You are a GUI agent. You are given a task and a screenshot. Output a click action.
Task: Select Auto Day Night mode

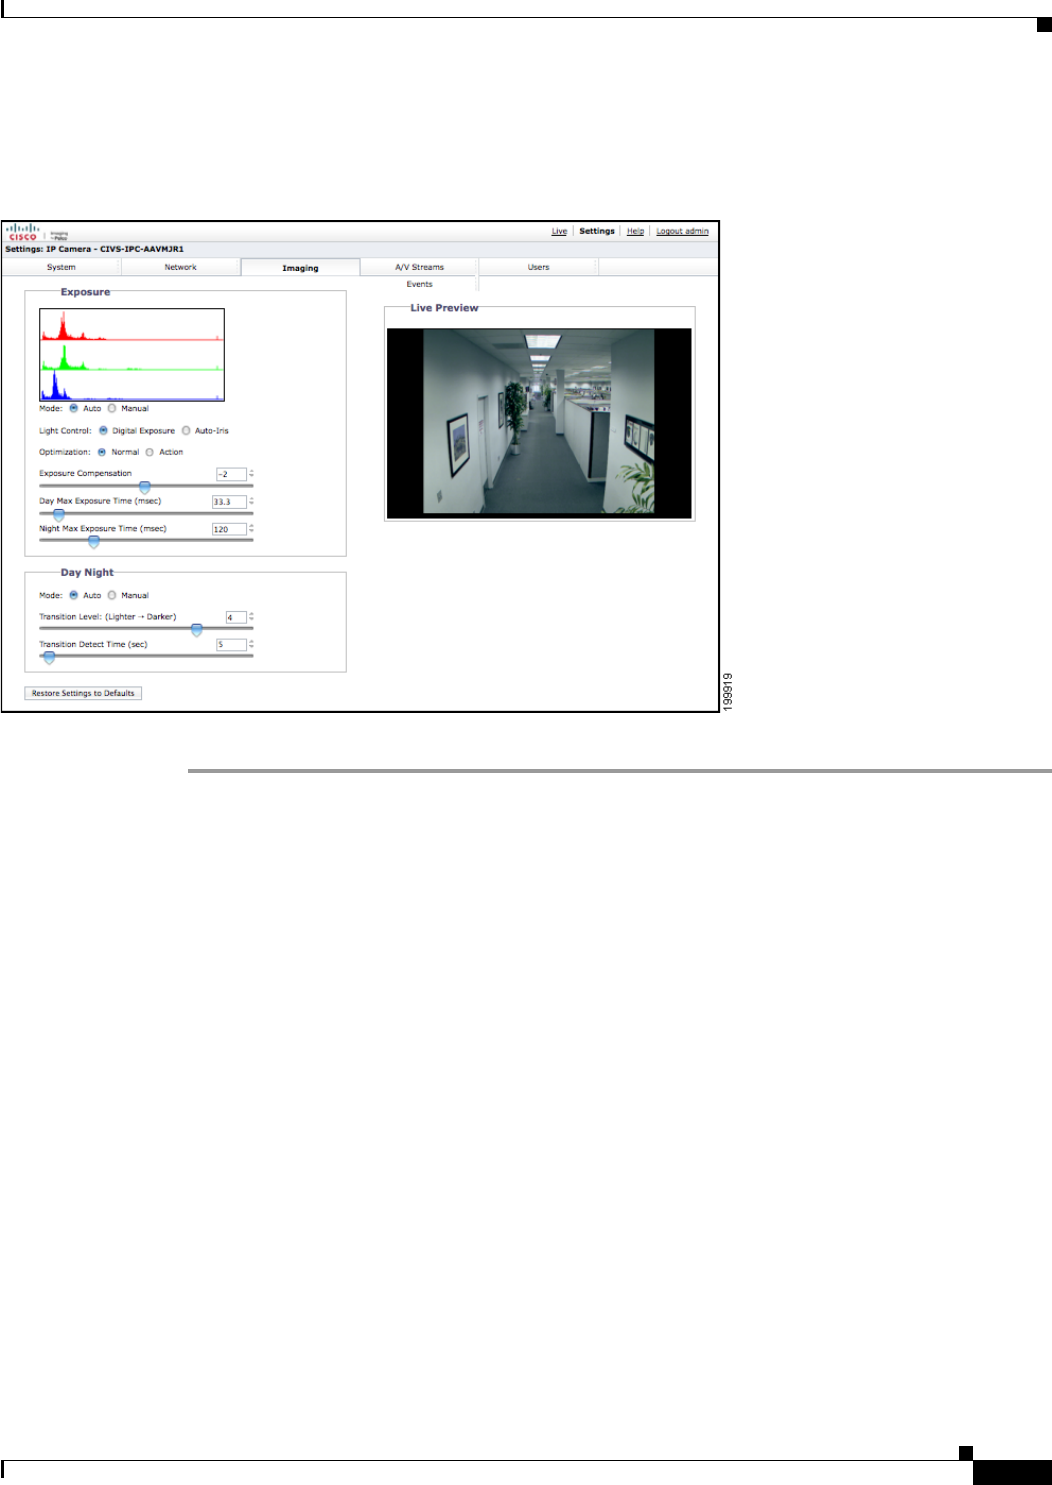tap(74, 595)
